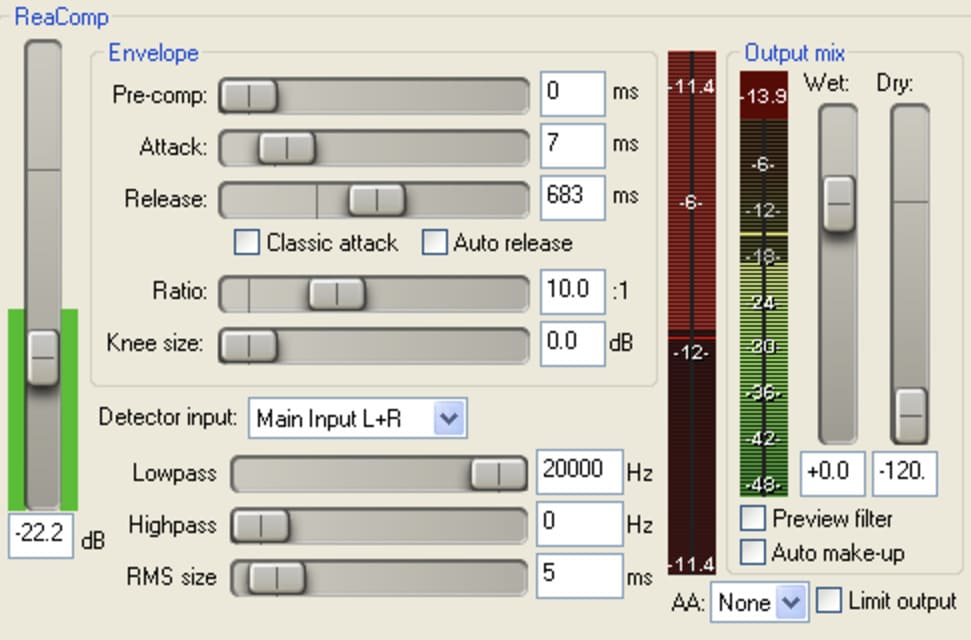Toggle the Auto release checkbox
971x640 pixels.
[434, 242]
